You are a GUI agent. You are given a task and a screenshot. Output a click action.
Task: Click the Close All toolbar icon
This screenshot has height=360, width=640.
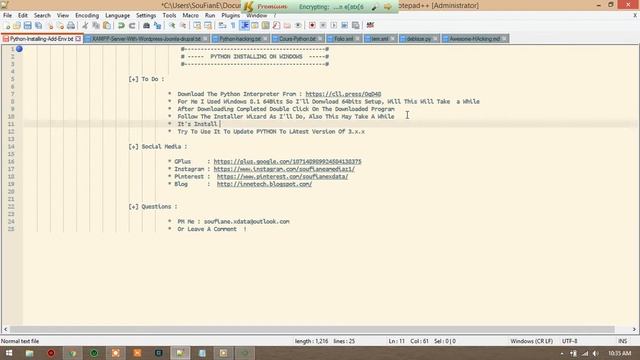(60, 25)
